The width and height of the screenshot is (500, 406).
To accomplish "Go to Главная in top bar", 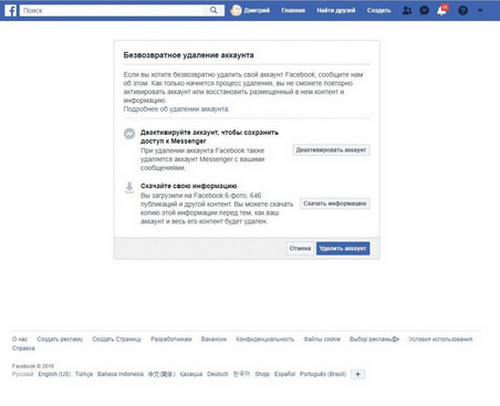I will [x=293, y=11].
